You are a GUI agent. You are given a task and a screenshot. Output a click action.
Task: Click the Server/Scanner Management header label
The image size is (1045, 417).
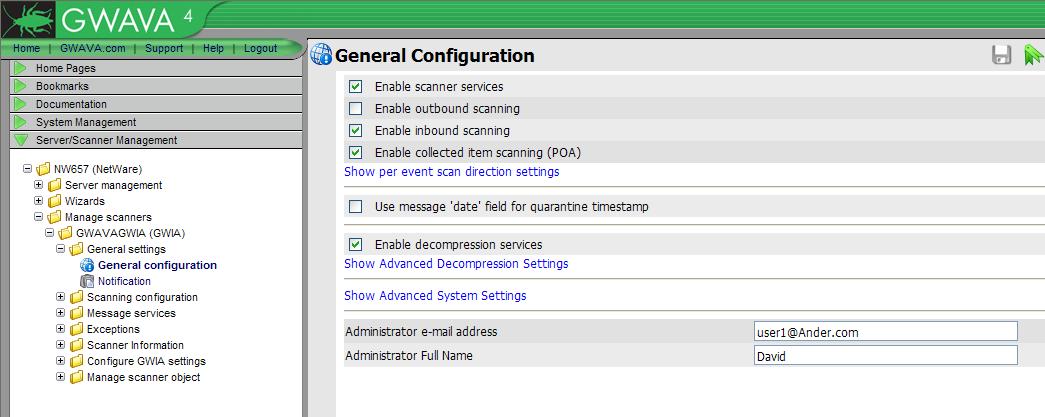click(107, 140)
